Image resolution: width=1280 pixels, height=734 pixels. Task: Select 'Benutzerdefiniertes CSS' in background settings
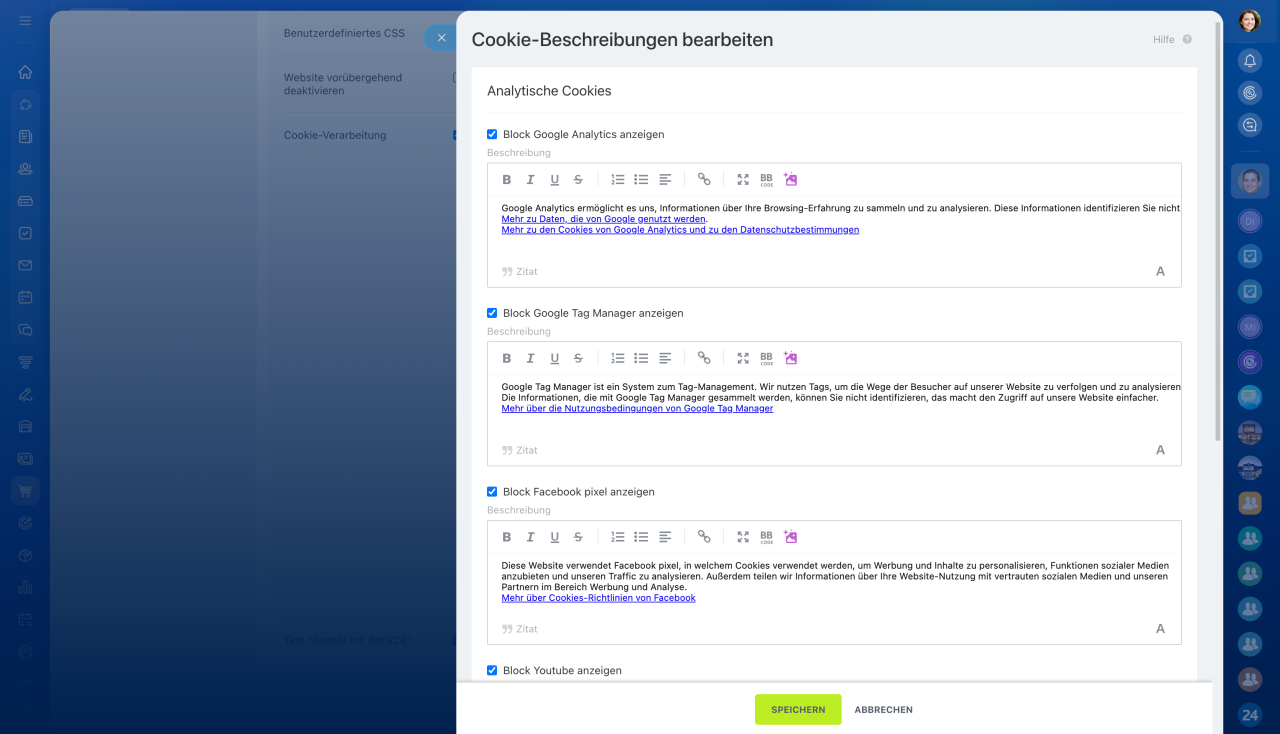[x=344, y=33]
